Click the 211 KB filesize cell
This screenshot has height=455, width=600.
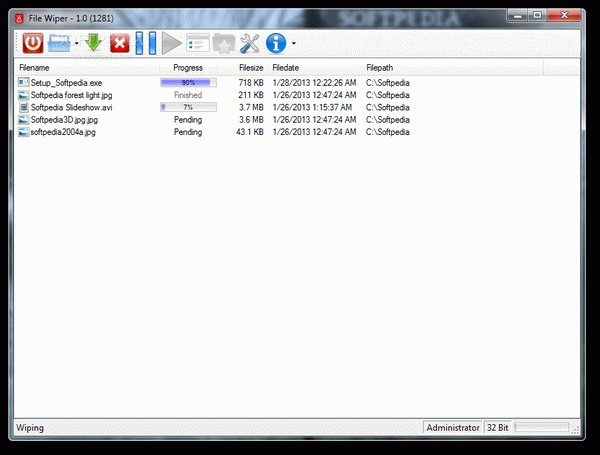point(251,95)
